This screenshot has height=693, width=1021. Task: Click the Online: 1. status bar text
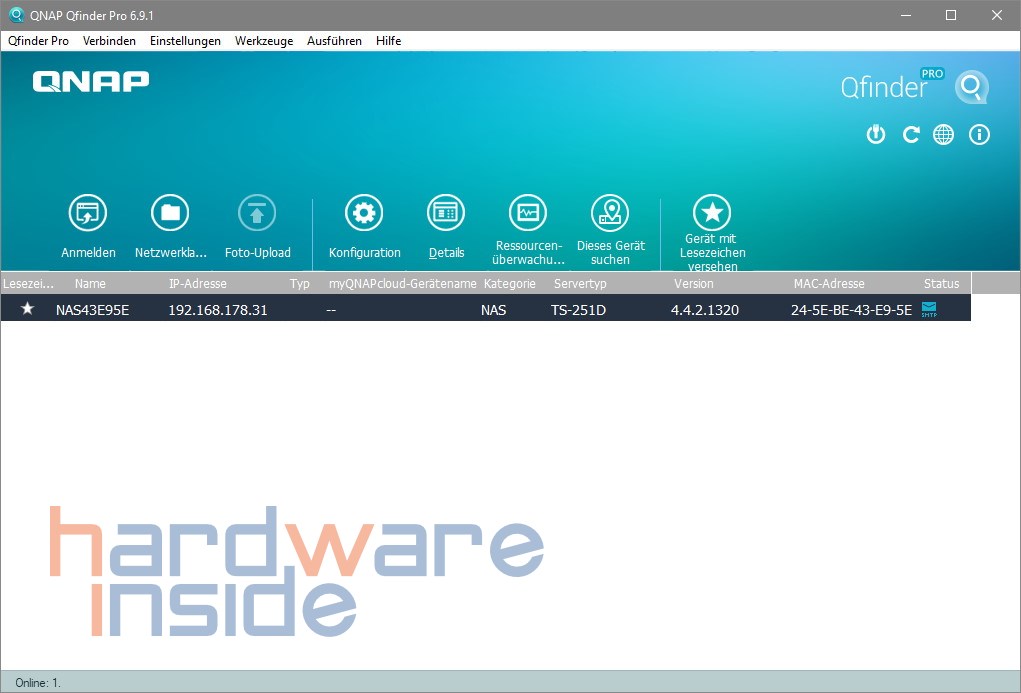click(38, 683)
